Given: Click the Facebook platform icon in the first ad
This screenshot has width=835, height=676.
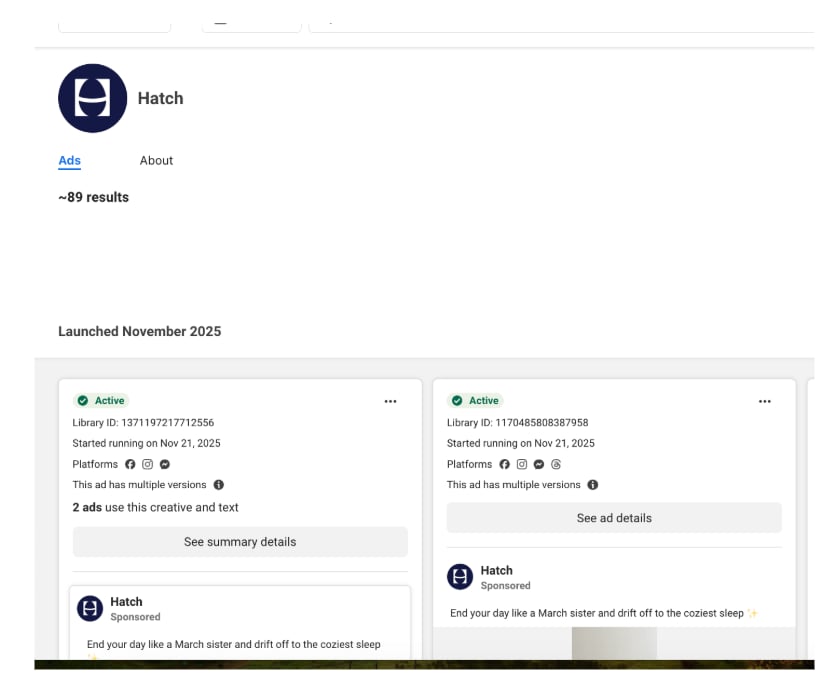Looking at the screenshot, I should point(129,464).
